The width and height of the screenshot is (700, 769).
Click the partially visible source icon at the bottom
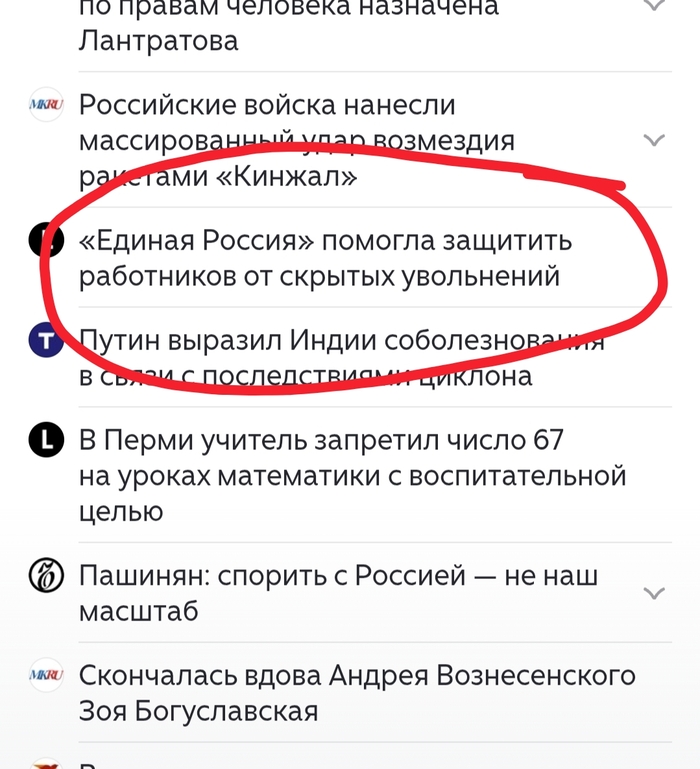click(46, 763)
